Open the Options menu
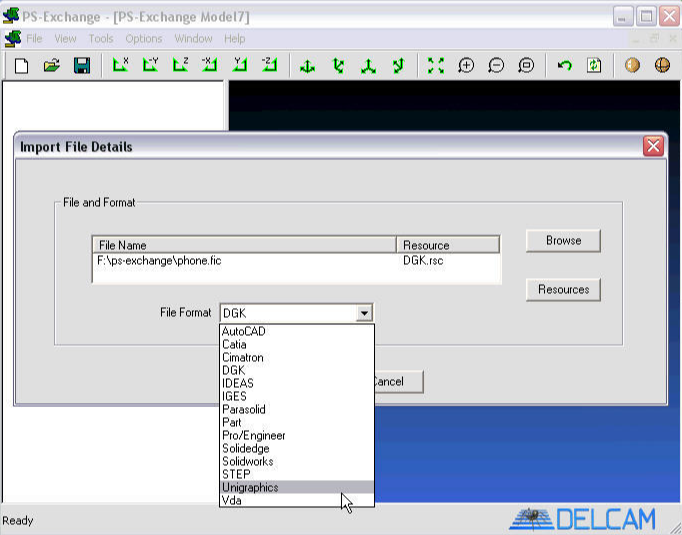 [144, 39]
